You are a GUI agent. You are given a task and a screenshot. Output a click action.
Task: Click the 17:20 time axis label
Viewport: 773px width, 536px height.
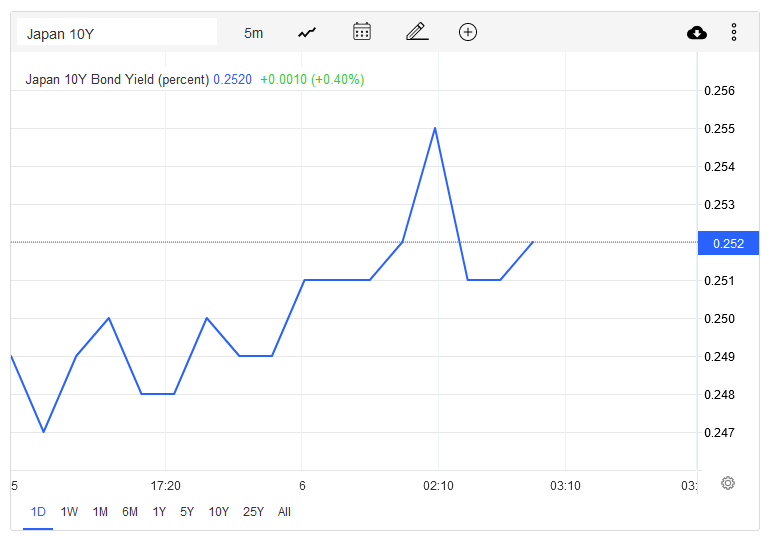(165, 486)
